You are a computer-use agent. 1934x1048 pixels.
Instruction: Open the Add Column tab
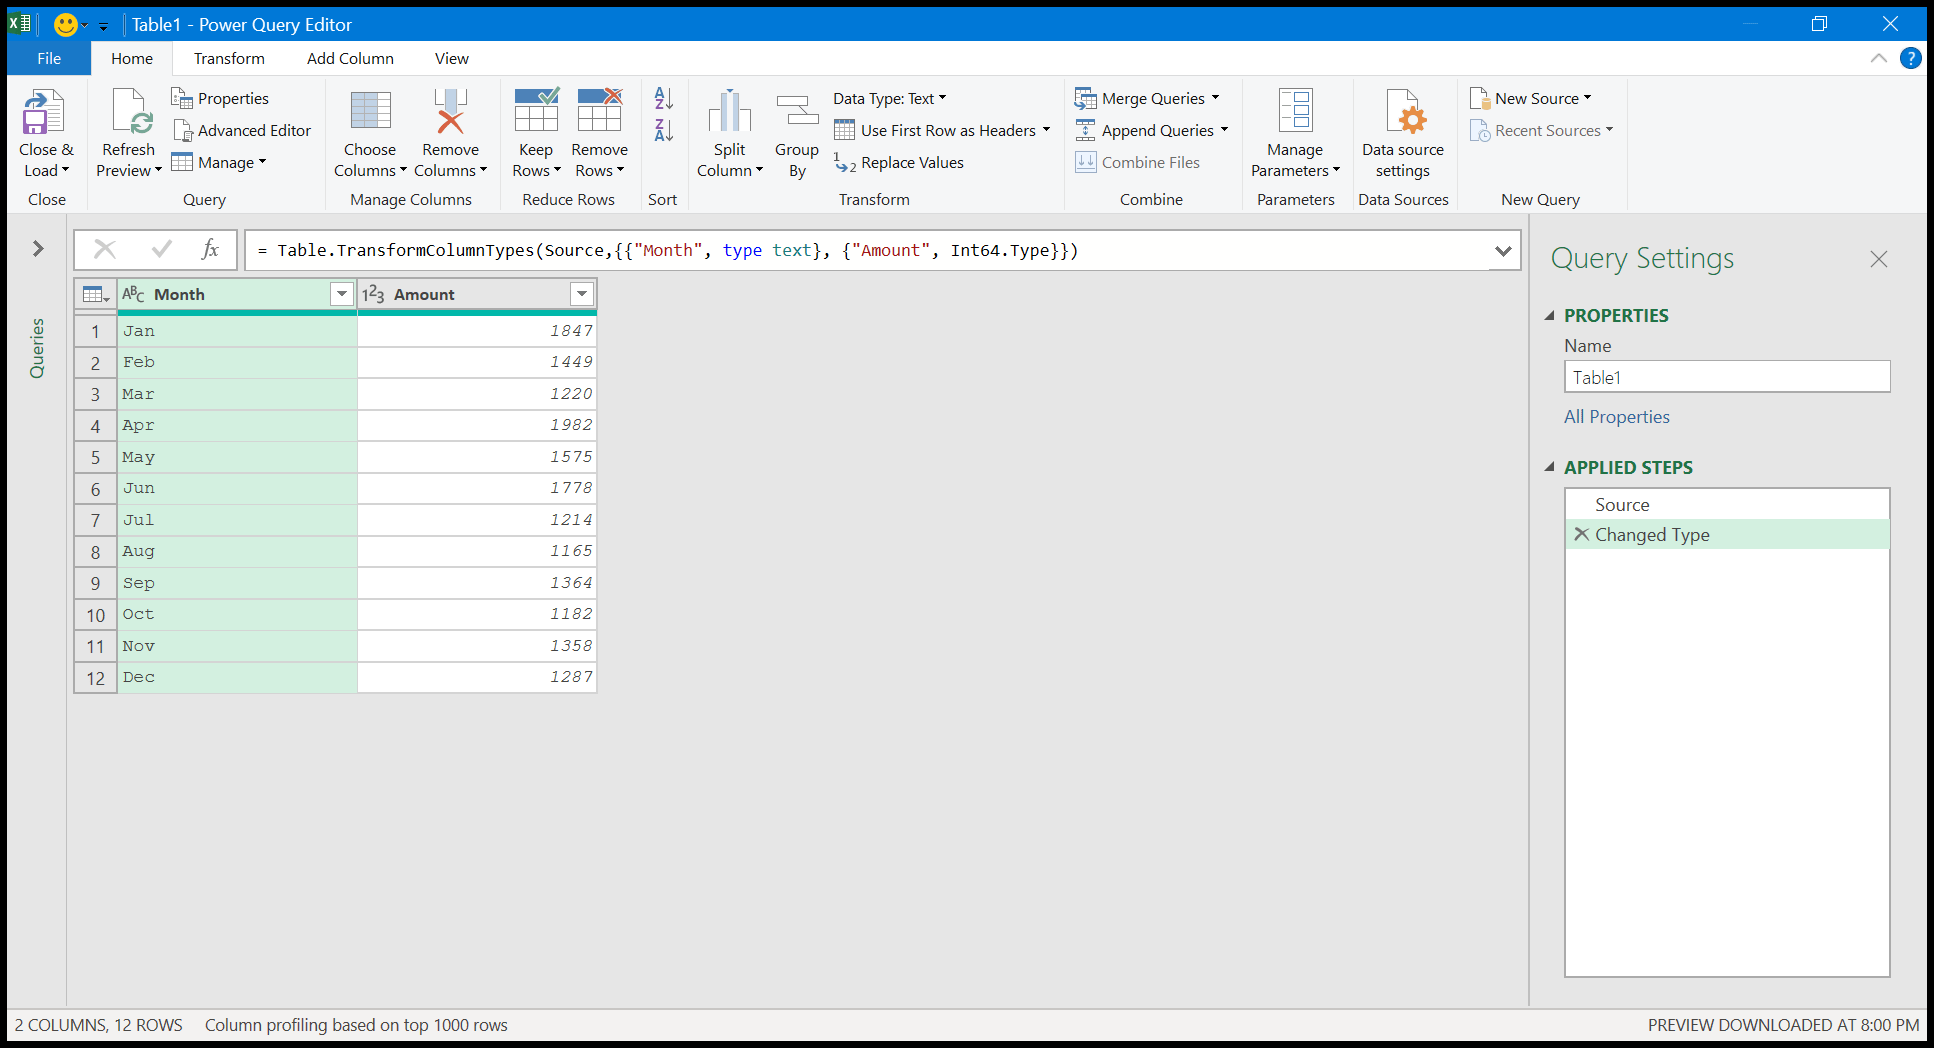point(350,58)
